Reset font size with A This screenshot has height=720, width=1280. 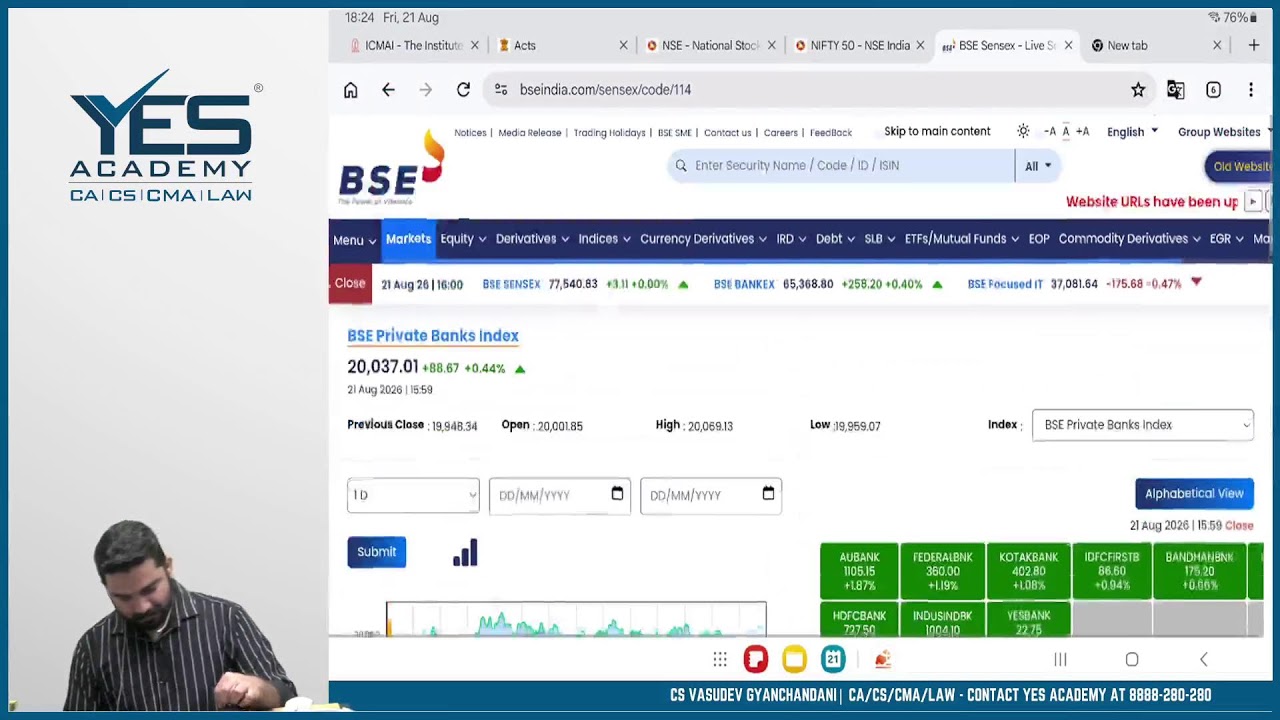(1066, 132)
